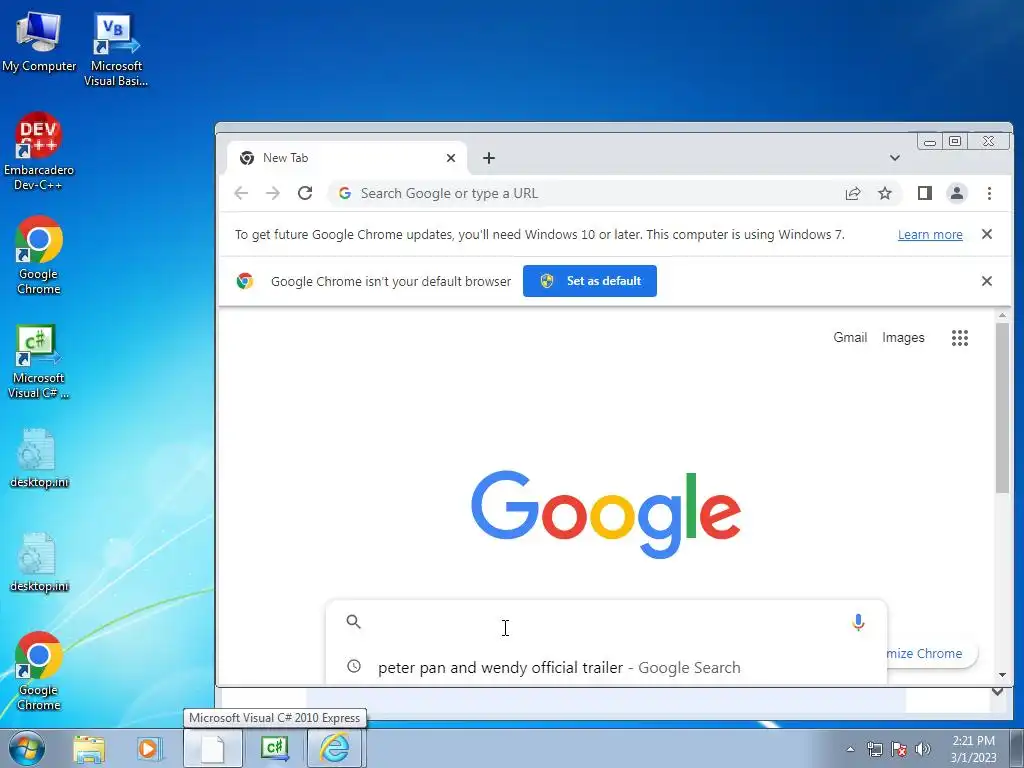Open the Learn more link
This screenshot has width=1024, height=768.
tap(930, 234)
